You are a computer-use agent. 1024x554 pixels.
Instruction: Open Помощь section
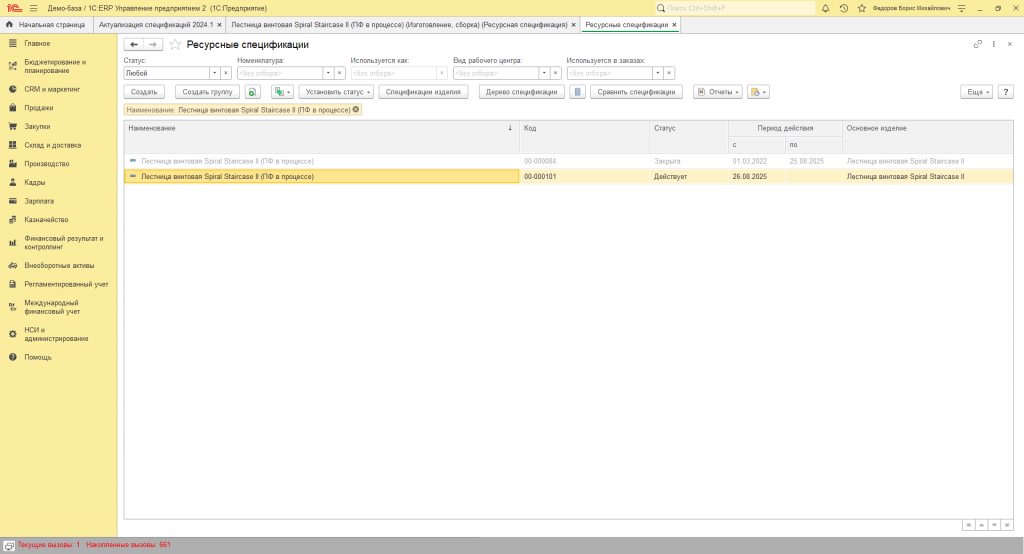tap(38, 357)
